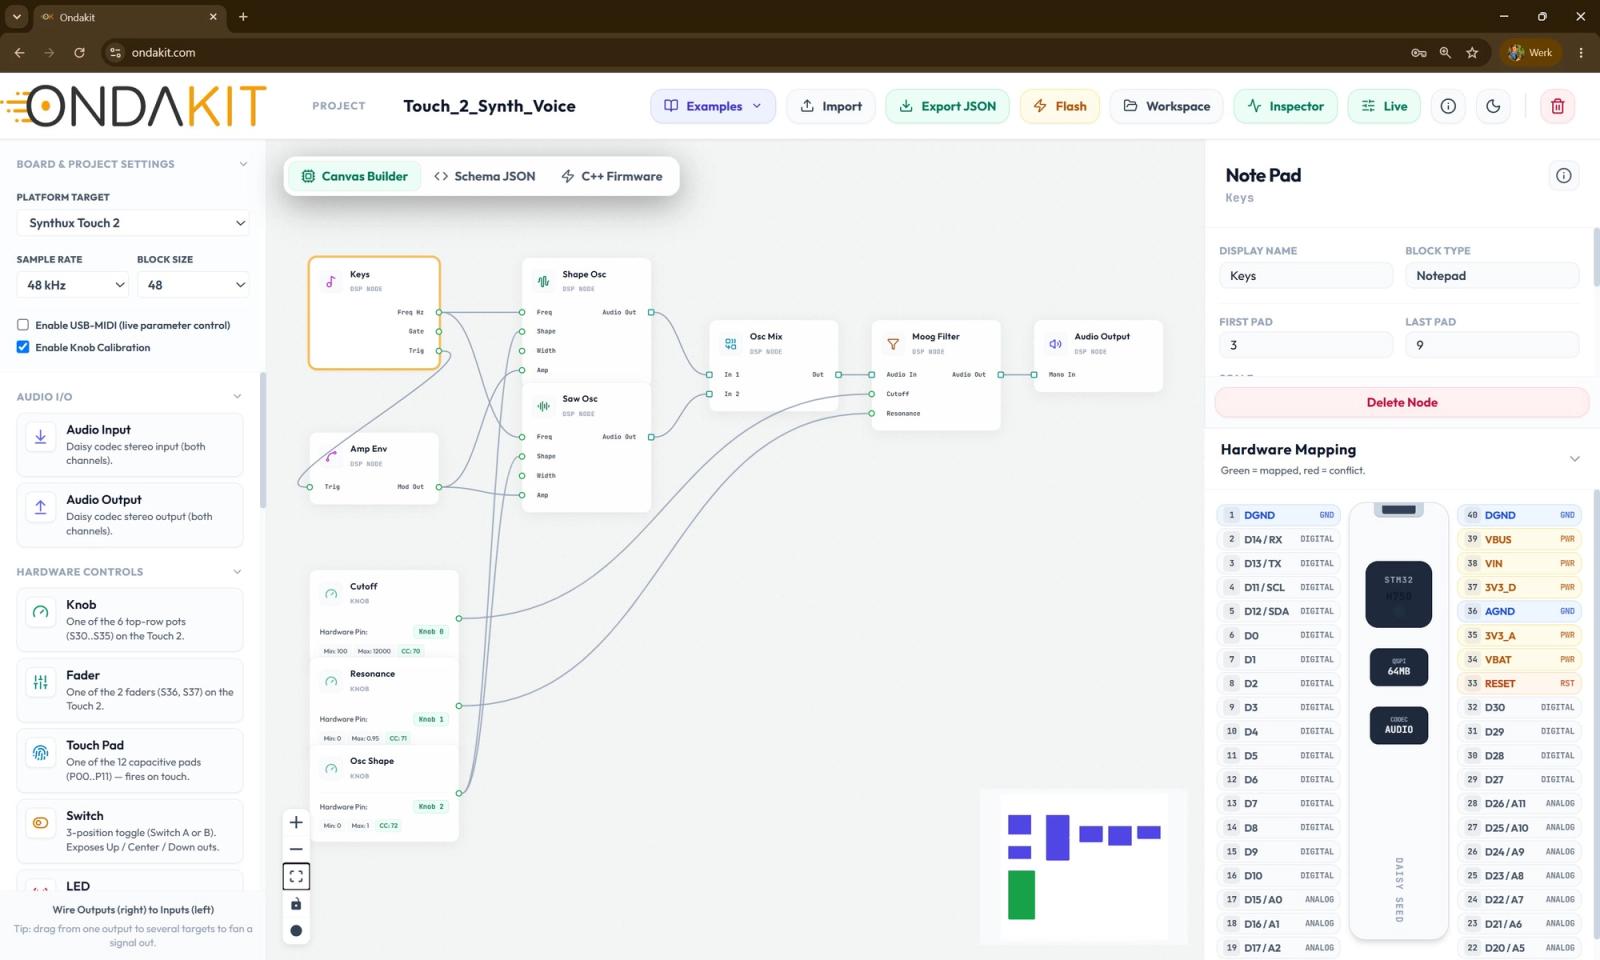The height and width of the screenshot is (960, 1600).
Task: Select the VBUS pin row
Action: click(x=1519, y=539)
